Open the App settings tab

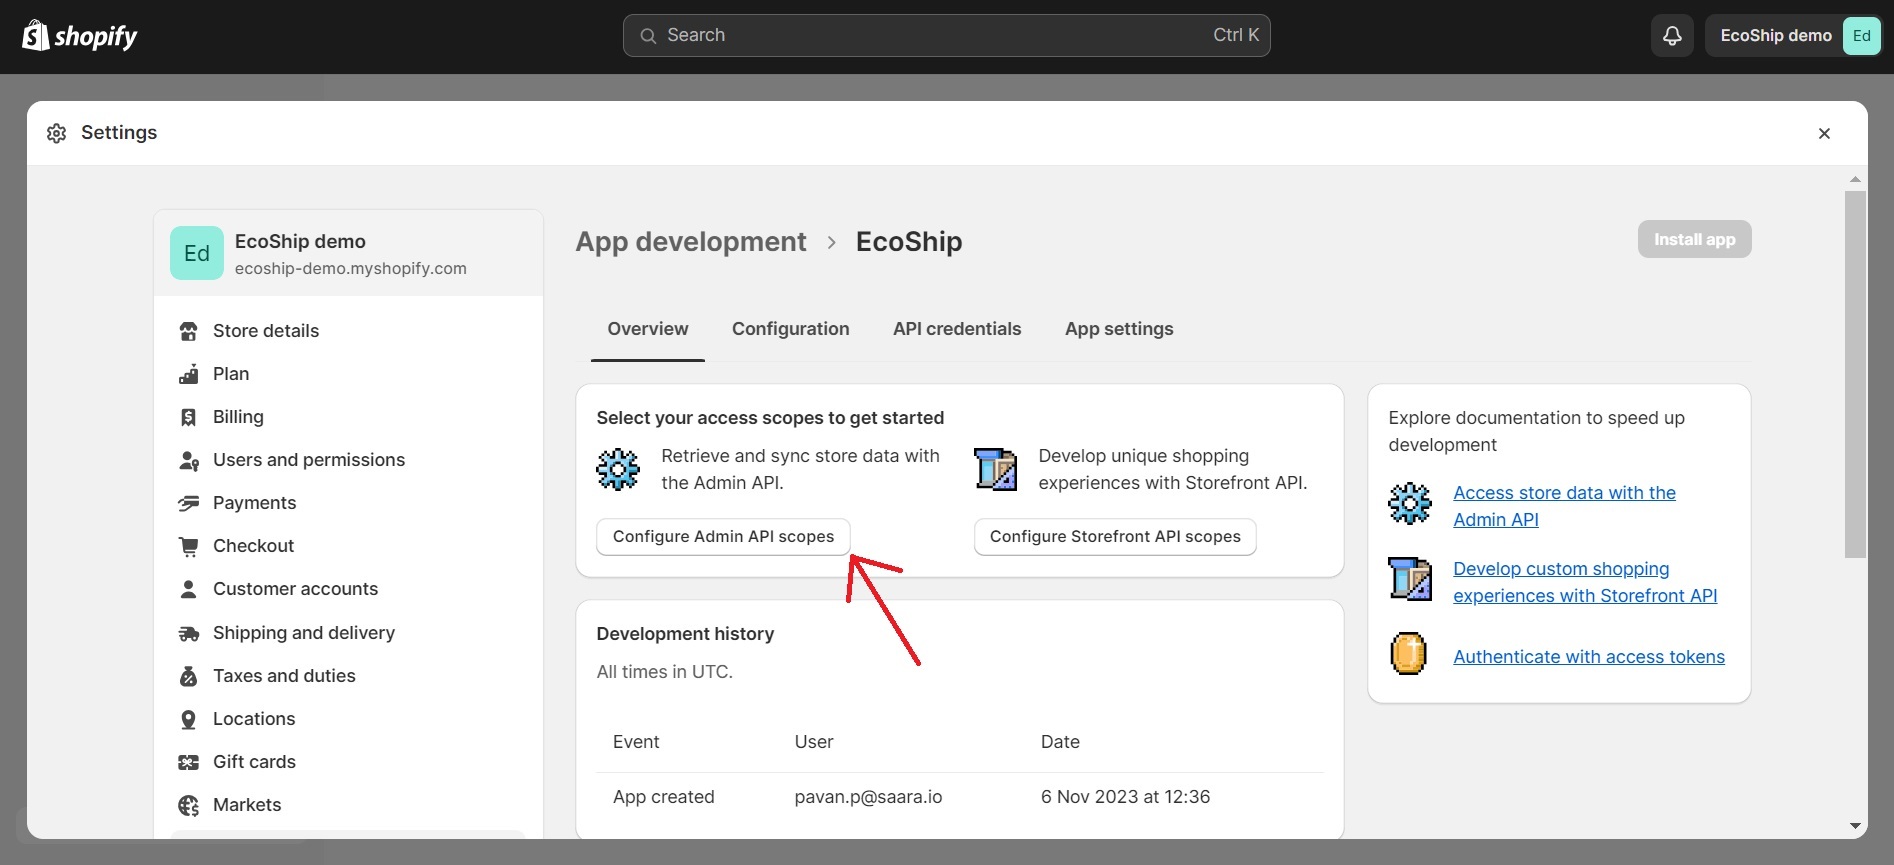tap(1118, 329)
